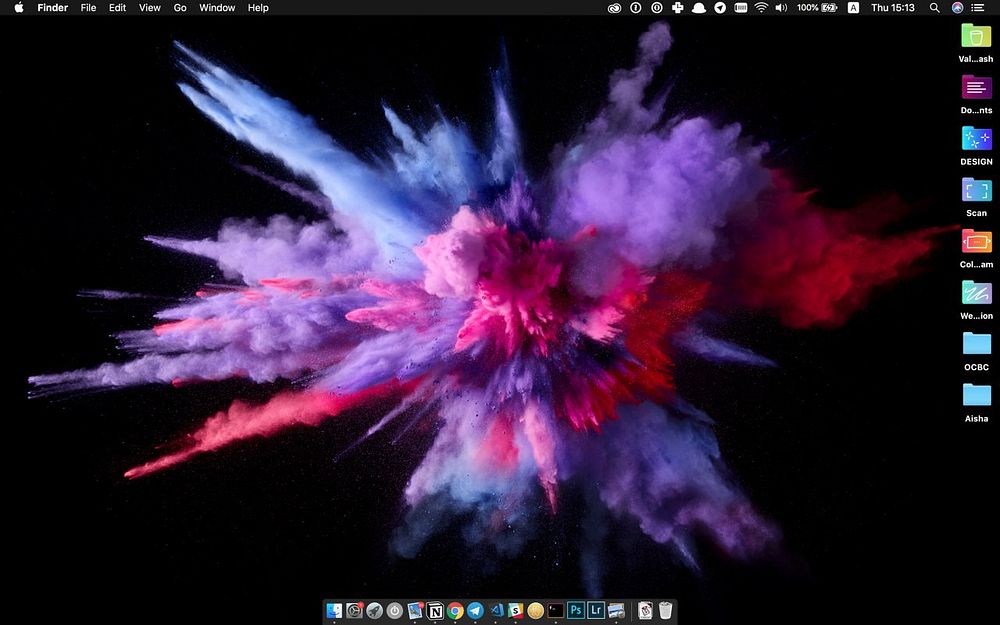Image resolution: width=1000 pixels, height=625 pixels.
Task: Open the Apple menu
Action: pyautogui.click(x=19, y=8)
